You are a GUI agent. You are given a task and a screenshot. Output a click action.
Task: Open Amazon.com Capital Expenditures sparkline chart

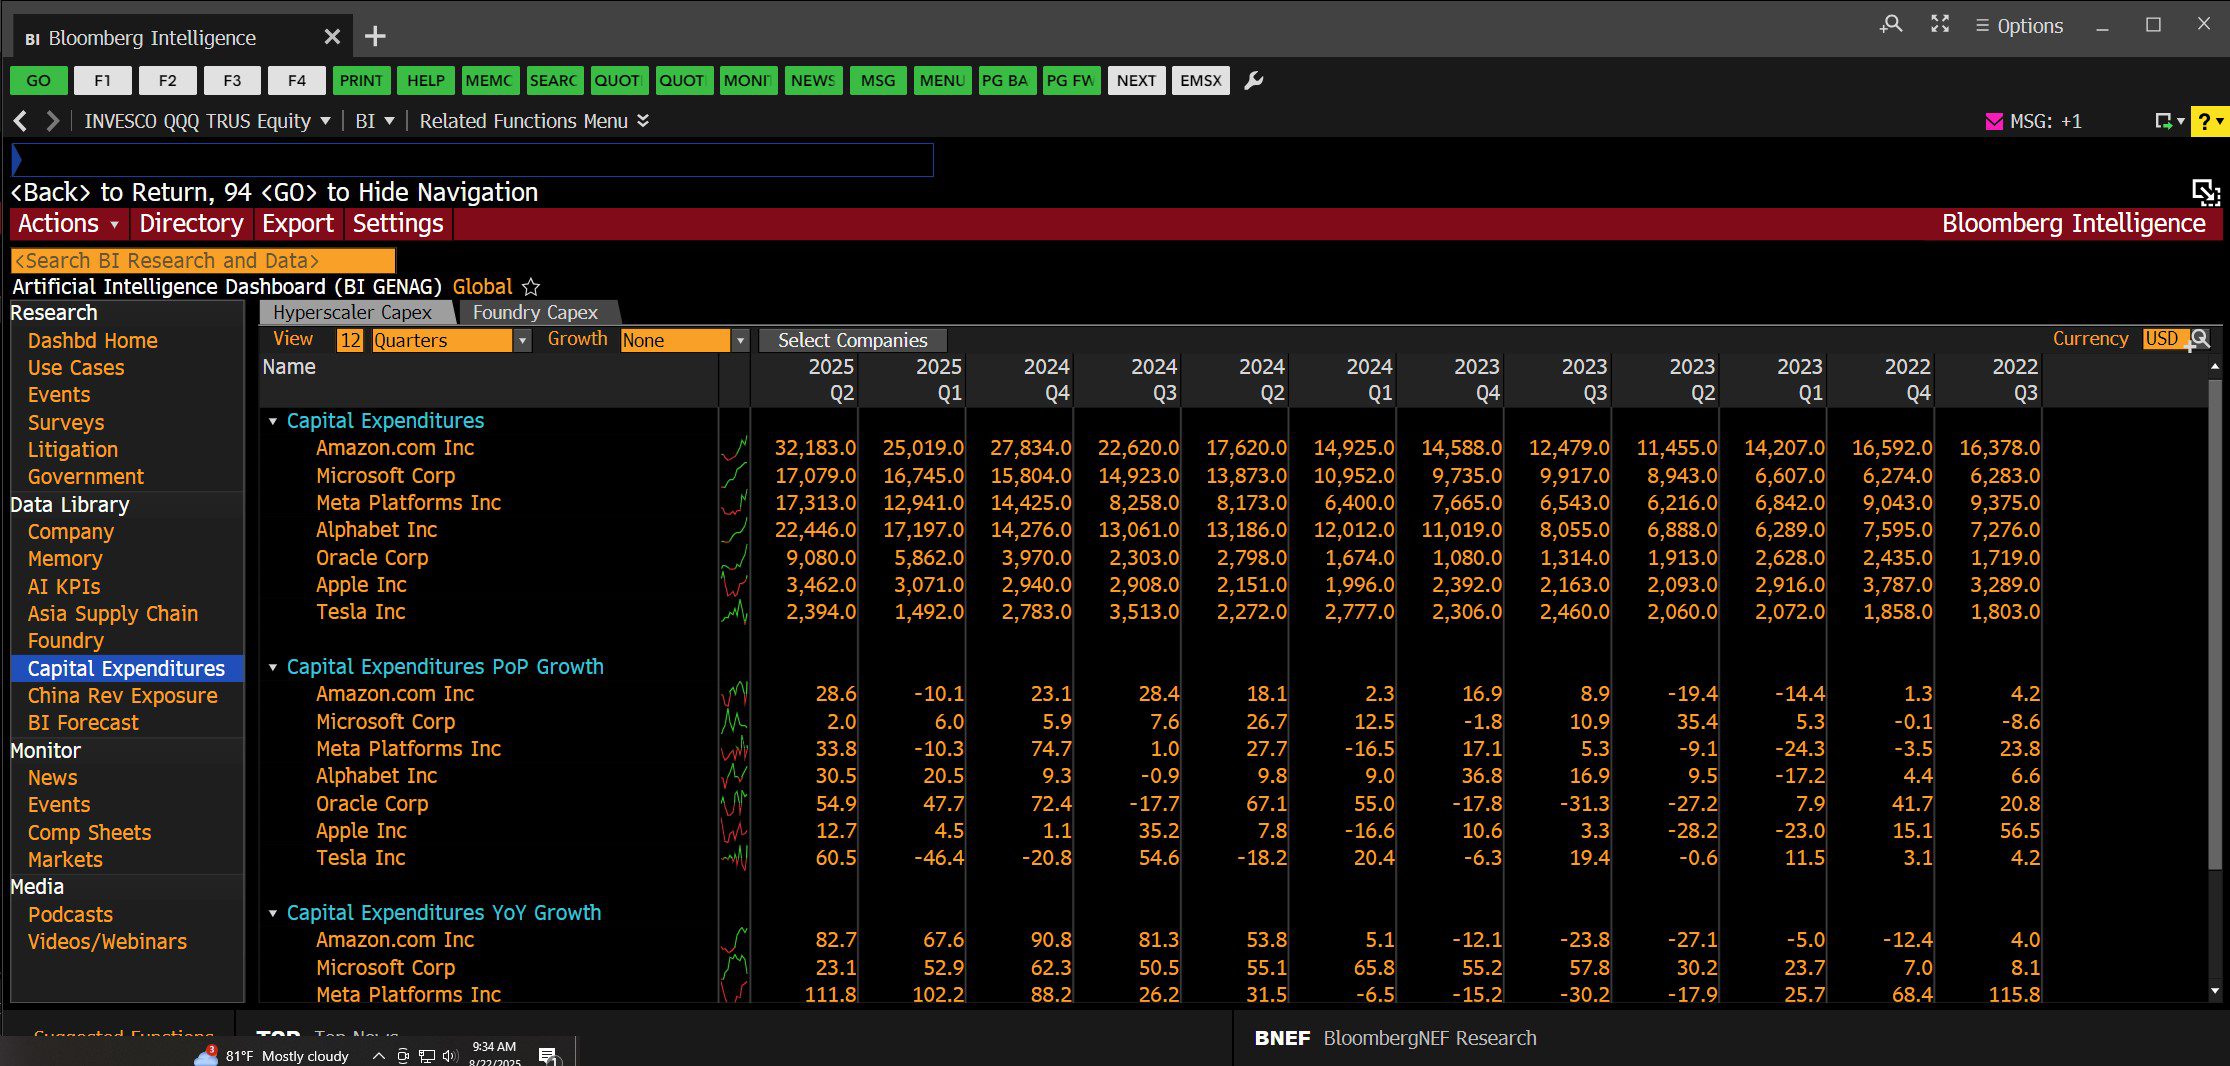point(734,449)
